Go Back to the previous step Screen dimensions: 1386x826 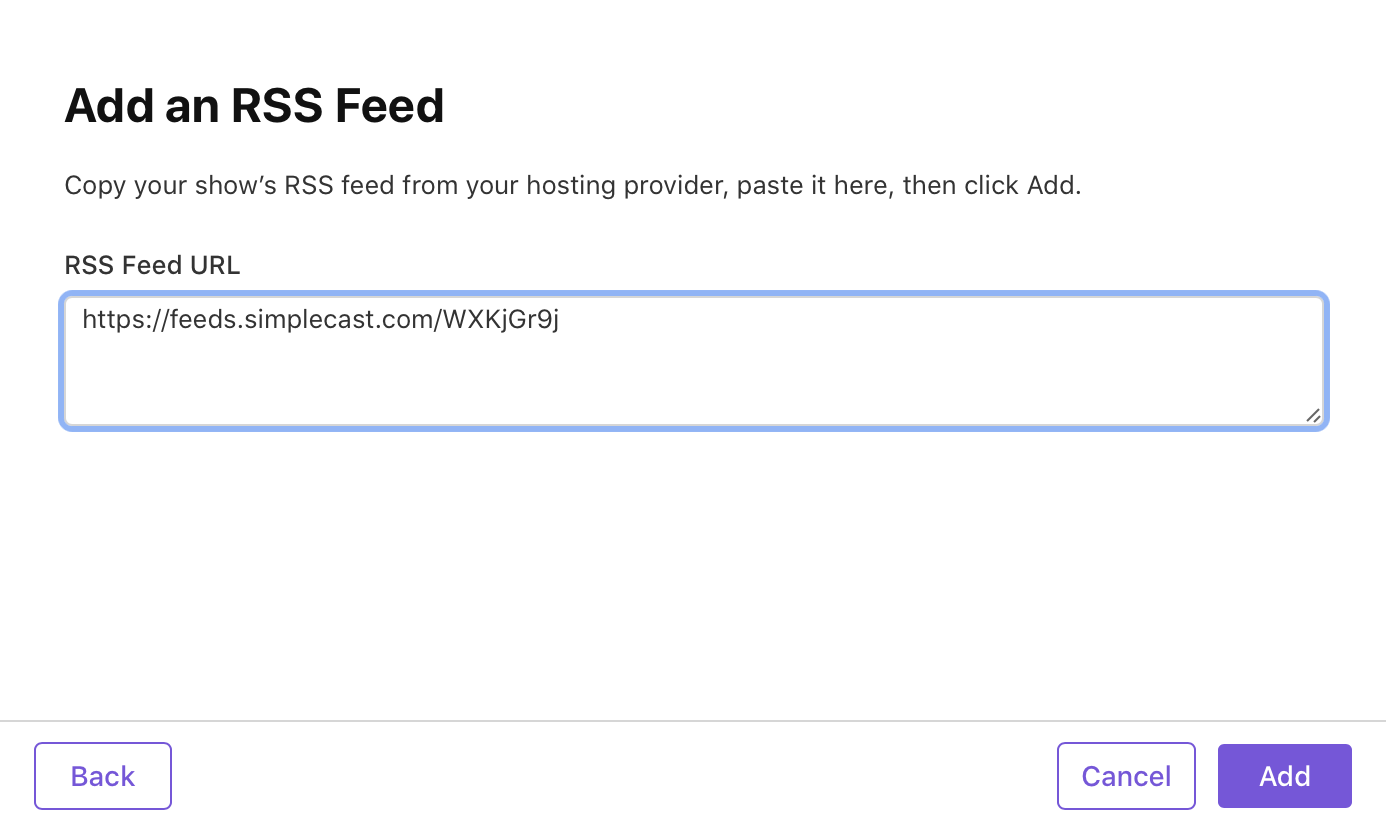tap(103, 776)
